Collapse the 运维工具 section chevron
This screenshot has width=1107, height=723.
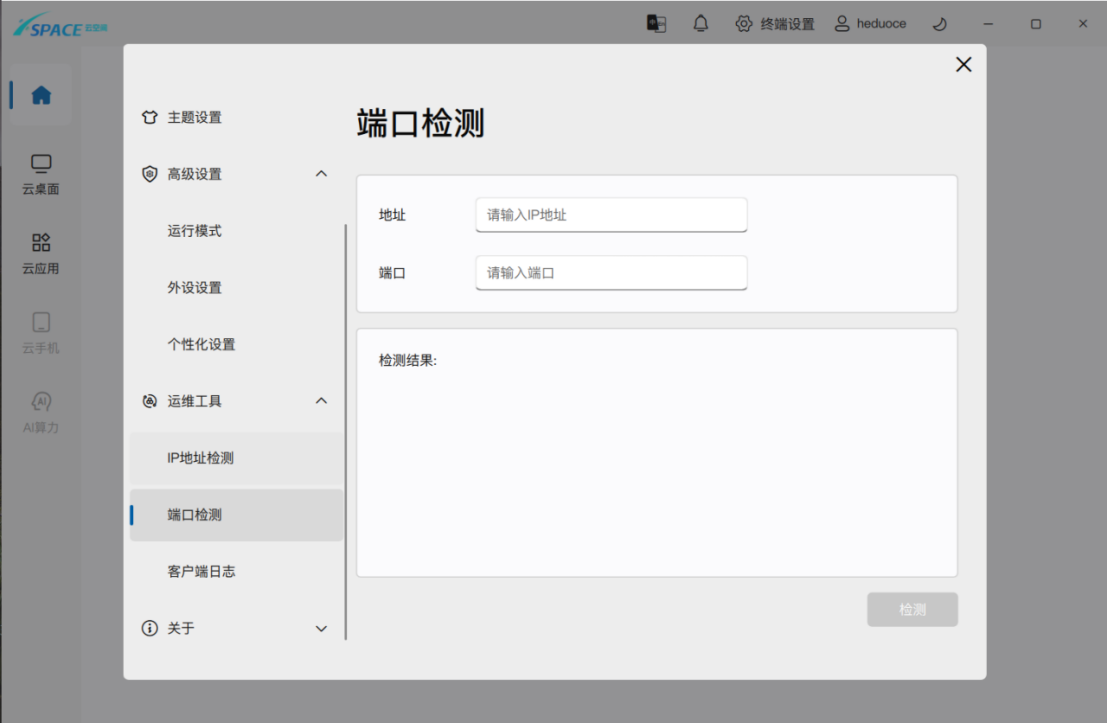(321, 401)
